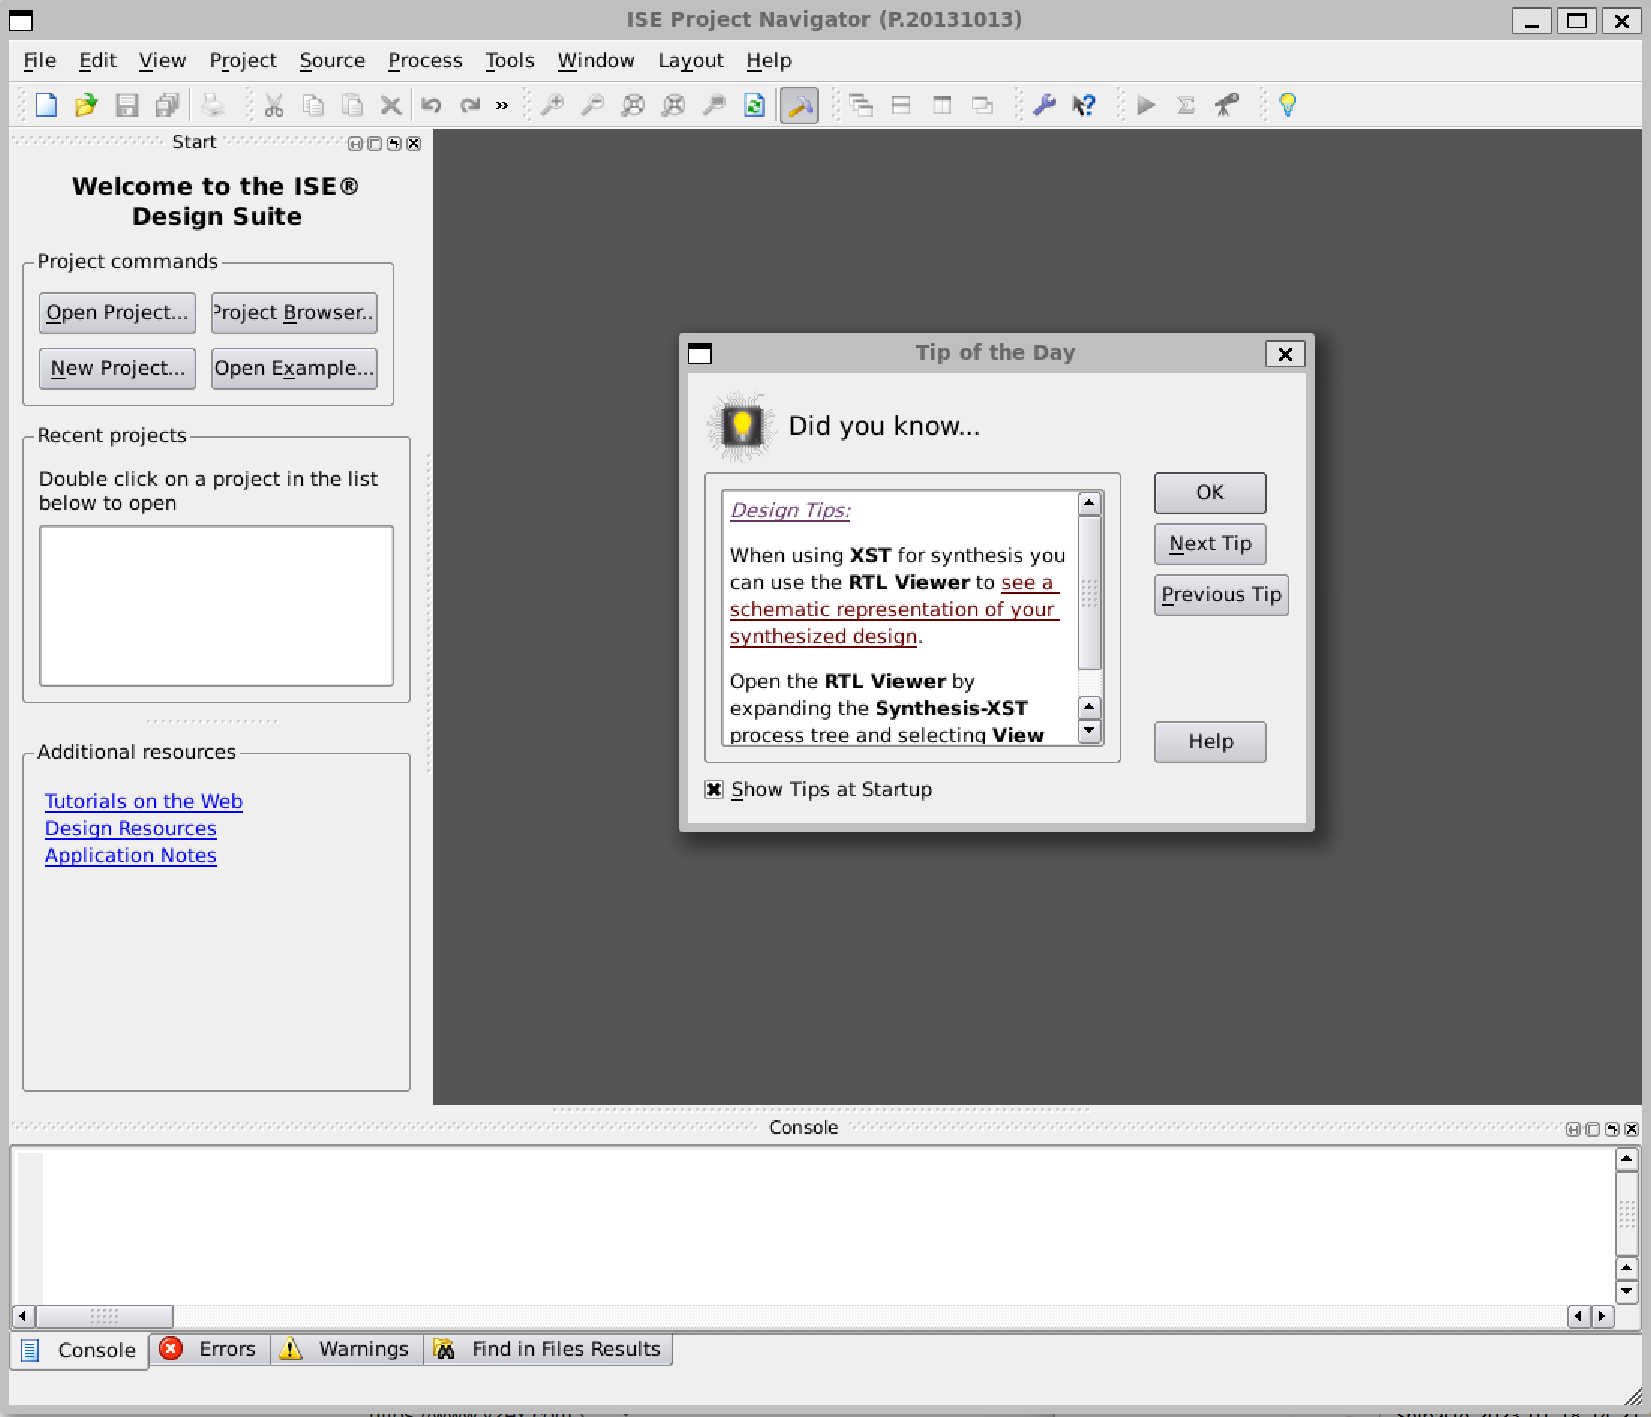This screenshot has width=1651, height=1417.
Task: Click the Run play arrow icon
Action: point(1146,105)
